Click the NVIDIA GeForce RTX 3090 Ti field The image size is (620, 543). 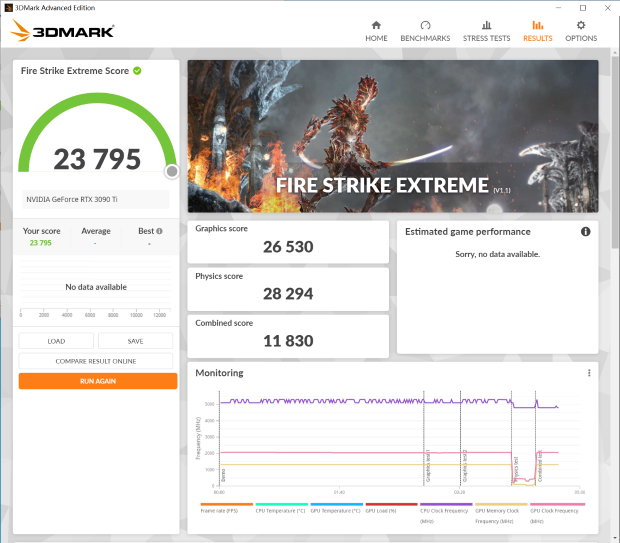(96, 199)
